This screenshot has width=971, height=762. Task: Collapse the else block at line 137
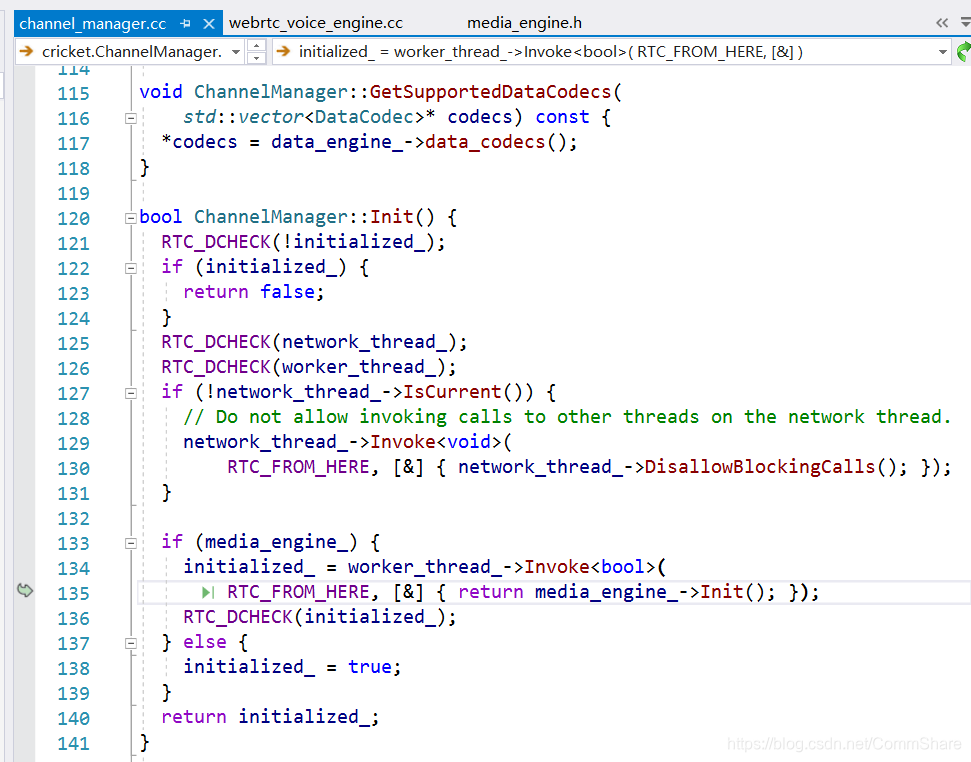pyautogui.click(x=131, y=643)
